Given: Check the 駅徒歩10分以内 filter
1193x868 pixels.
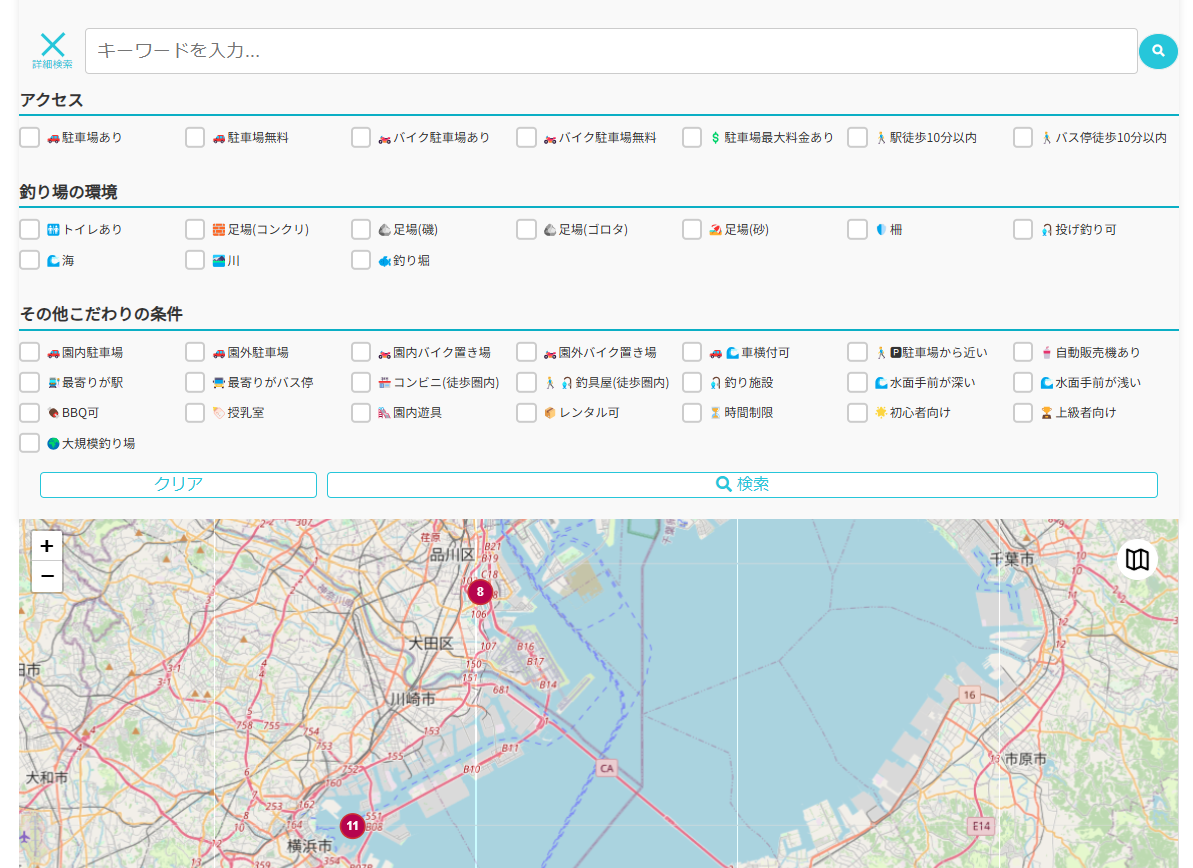Looking at the screenshot, I should click(x=857, y=138).
